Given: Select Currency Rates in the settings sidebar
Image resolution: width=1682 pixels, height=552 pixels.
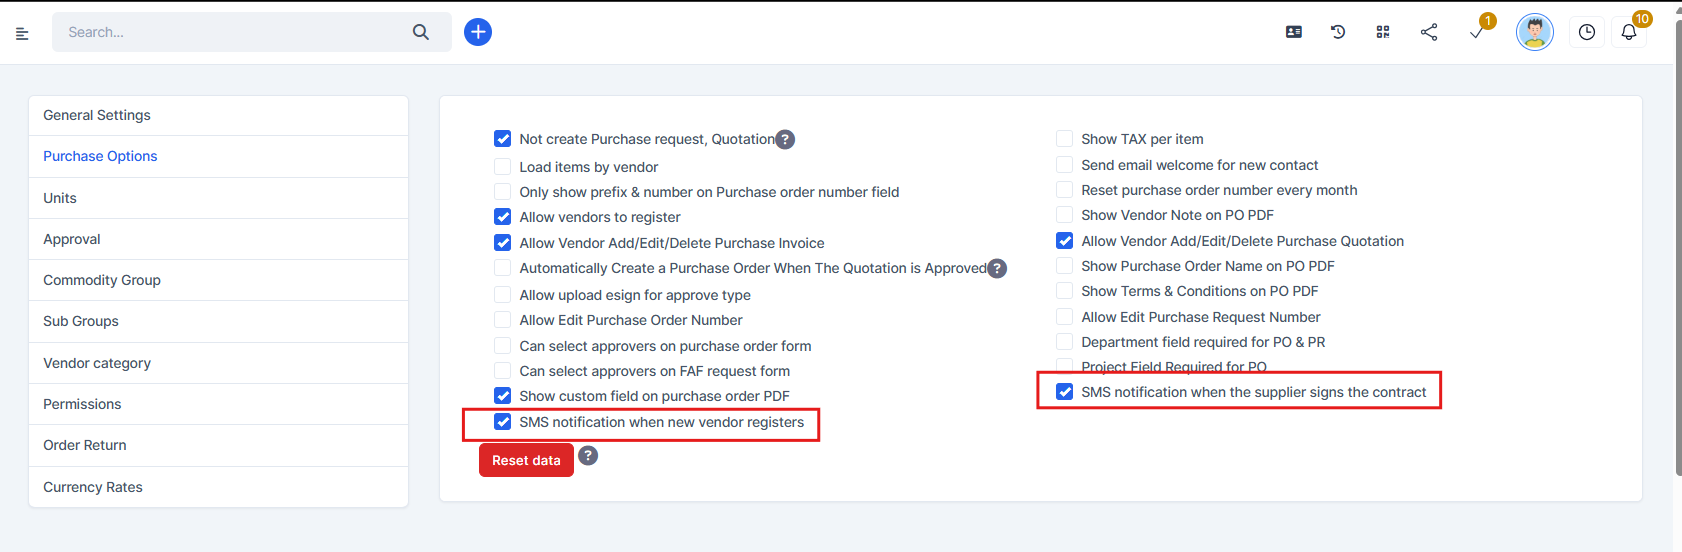Looking at the screenshot, I should [x=93, y=487].
